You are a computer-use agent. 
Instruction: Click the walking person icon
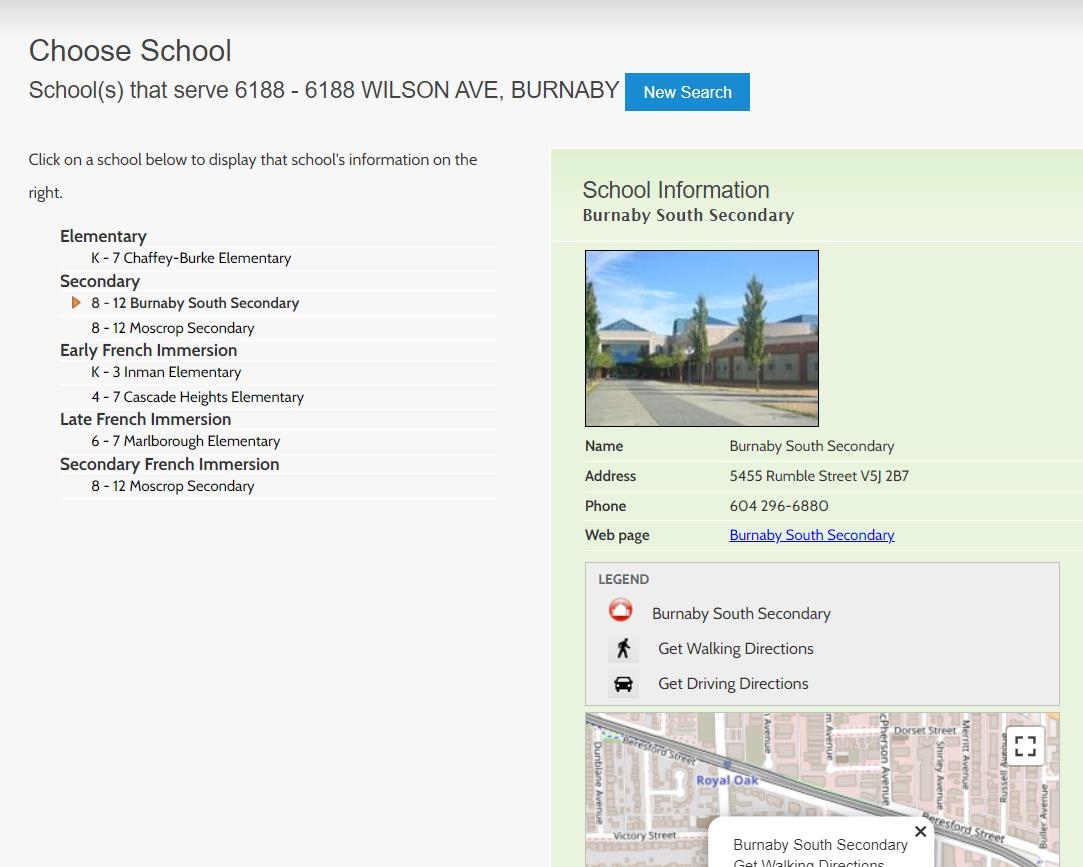pos(623,649)
